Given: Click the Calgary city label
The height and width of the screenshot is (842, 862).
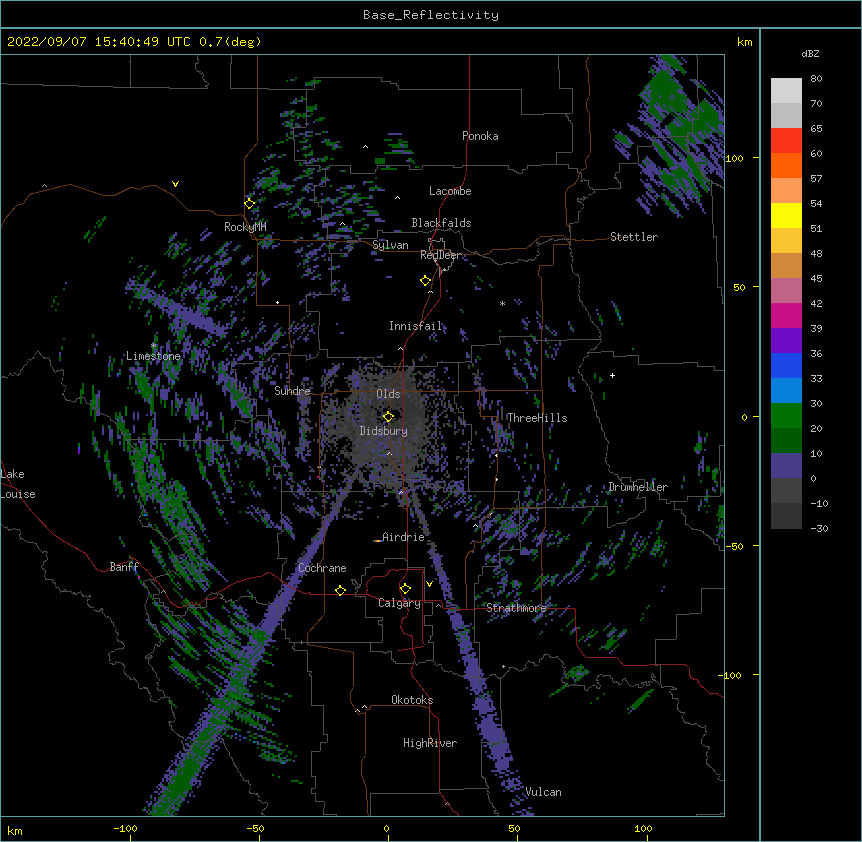Looking at the screenshot, I should coord(399,603).
